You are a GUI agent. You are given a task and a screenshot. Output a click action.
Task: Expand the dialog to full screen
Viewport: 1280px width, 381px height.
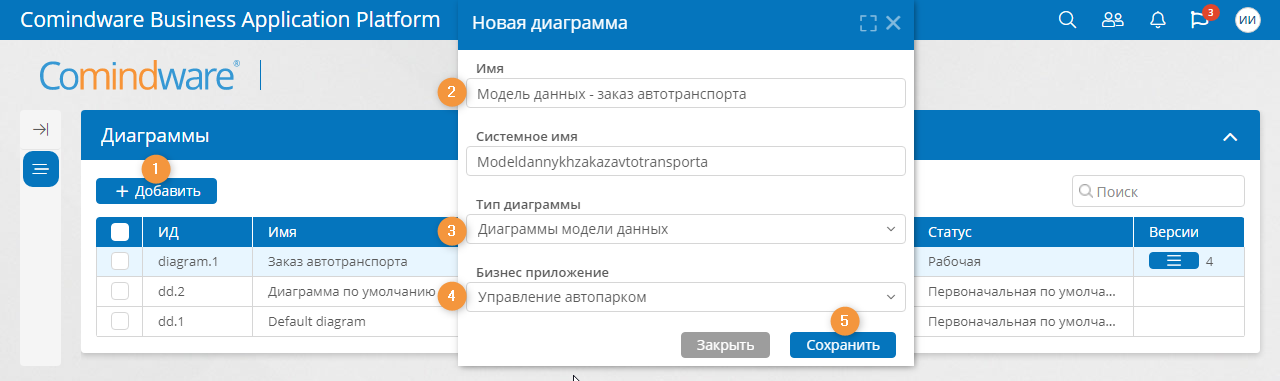click(868, 23)
